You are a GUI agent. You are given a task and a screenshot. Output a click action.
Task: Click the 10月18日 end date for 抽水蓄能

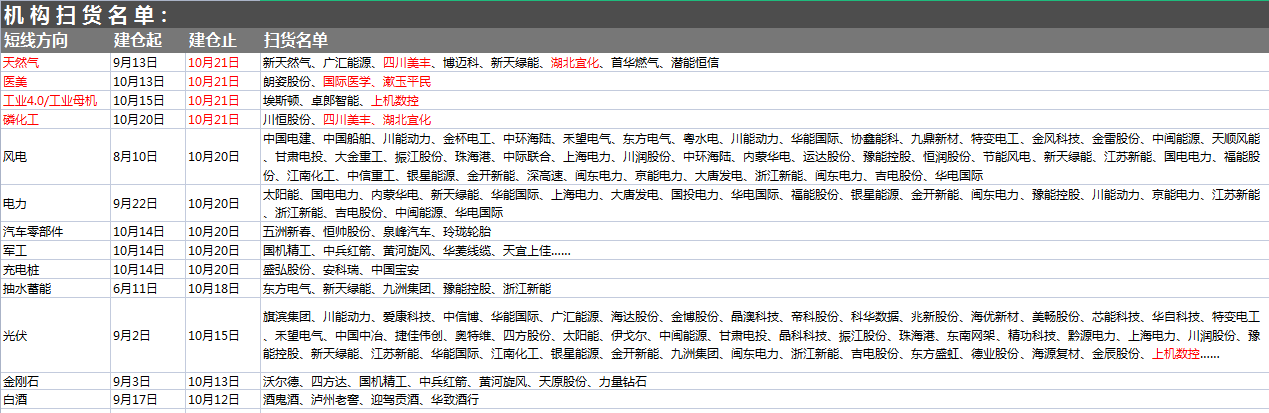point(222,288)
